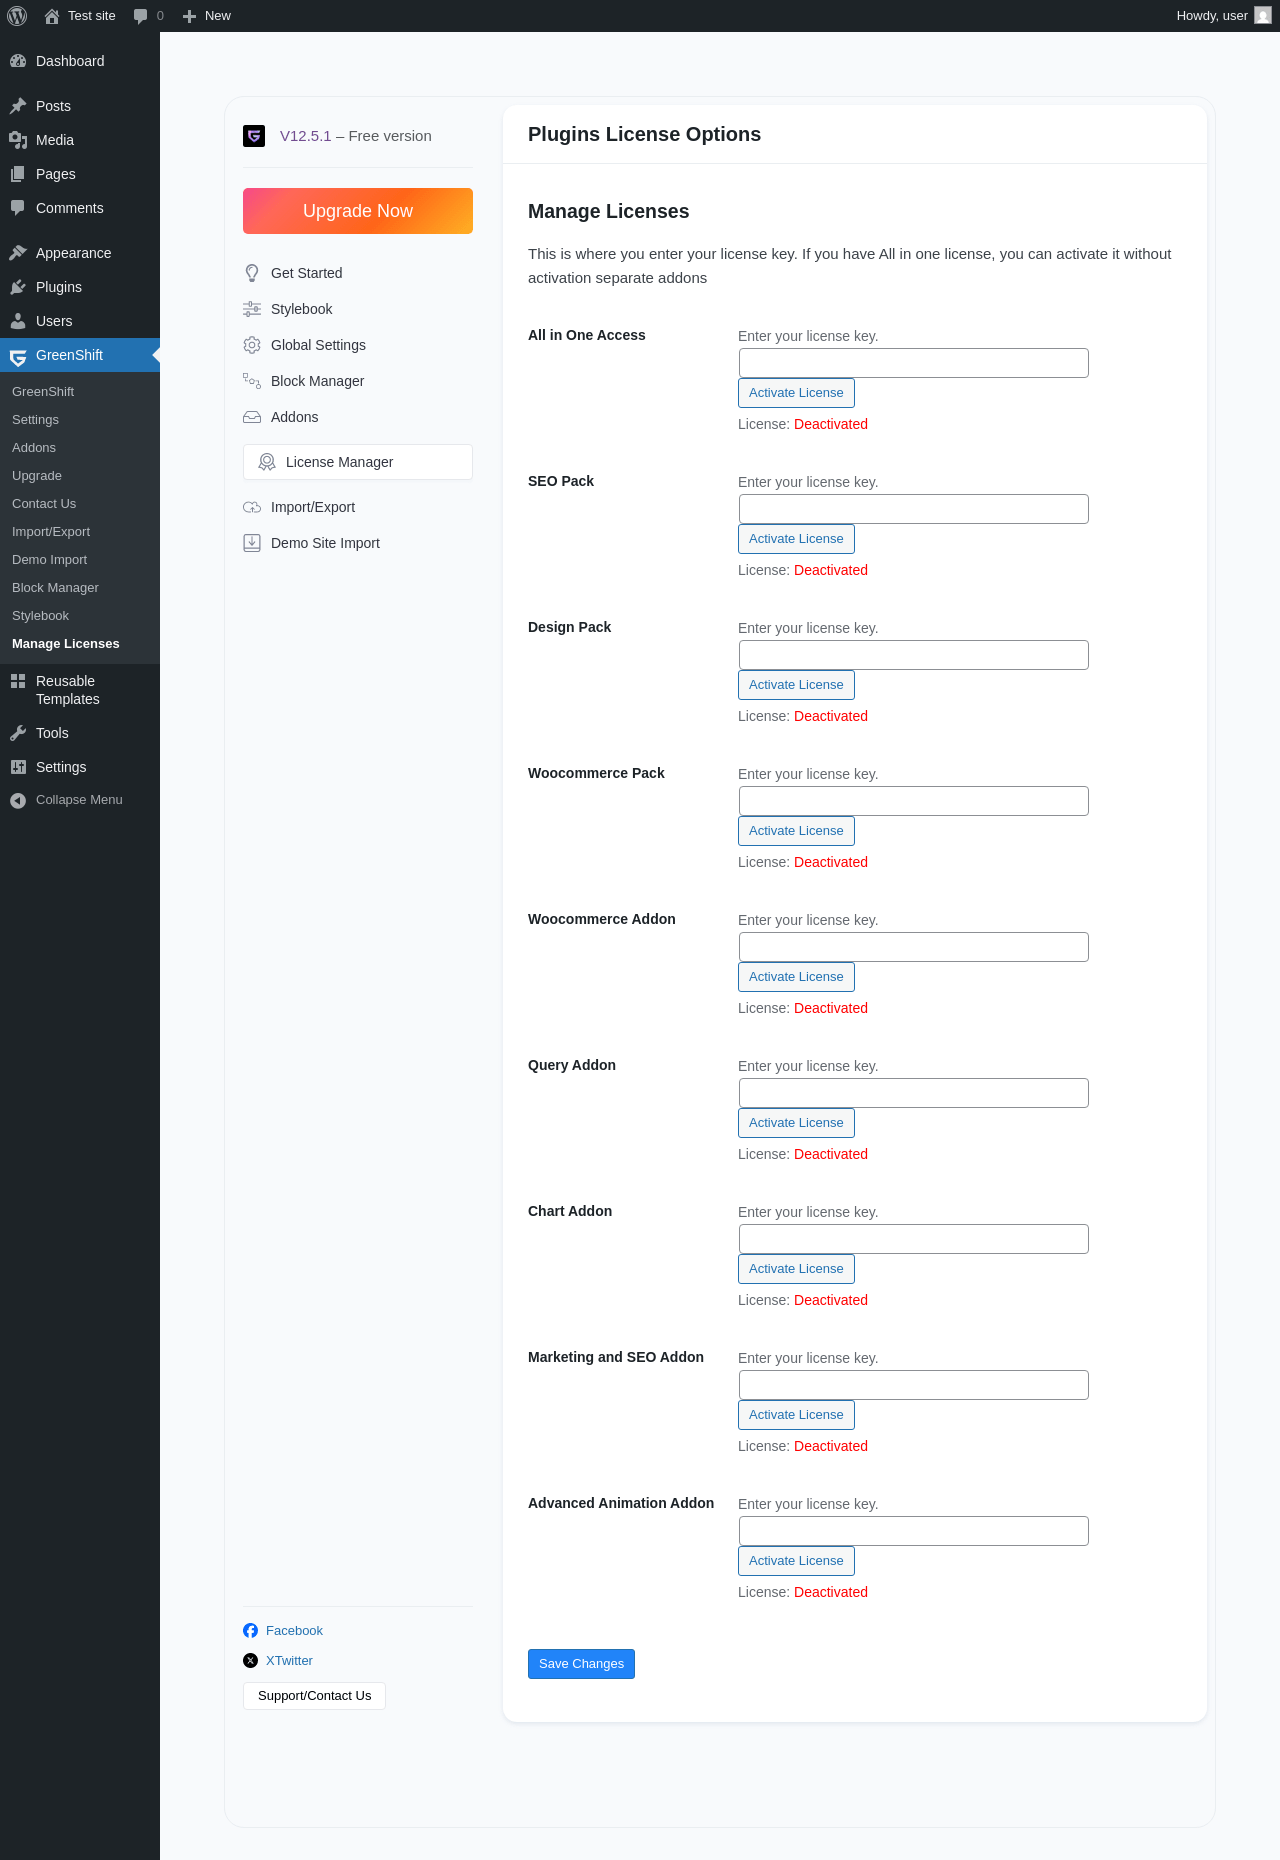This screenshot has height=1860, width=1280.
Task: Activate License for Marketing and SEO Addon
Action: (796, 1415)
